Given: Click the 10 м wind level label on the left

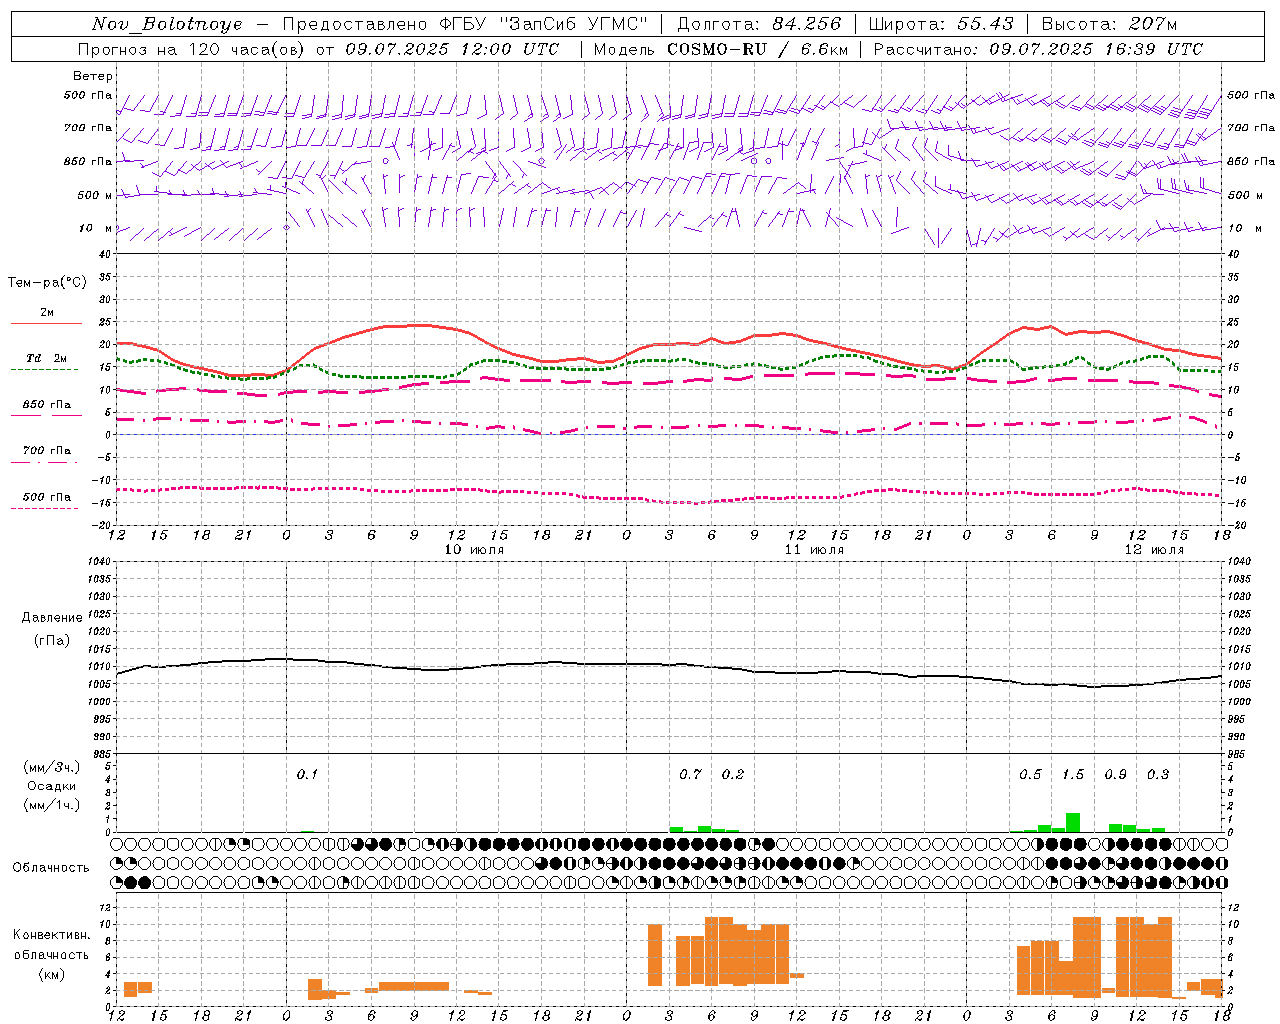Looking at the screenshot, I should pyautogui.click(x=96, y=228).
